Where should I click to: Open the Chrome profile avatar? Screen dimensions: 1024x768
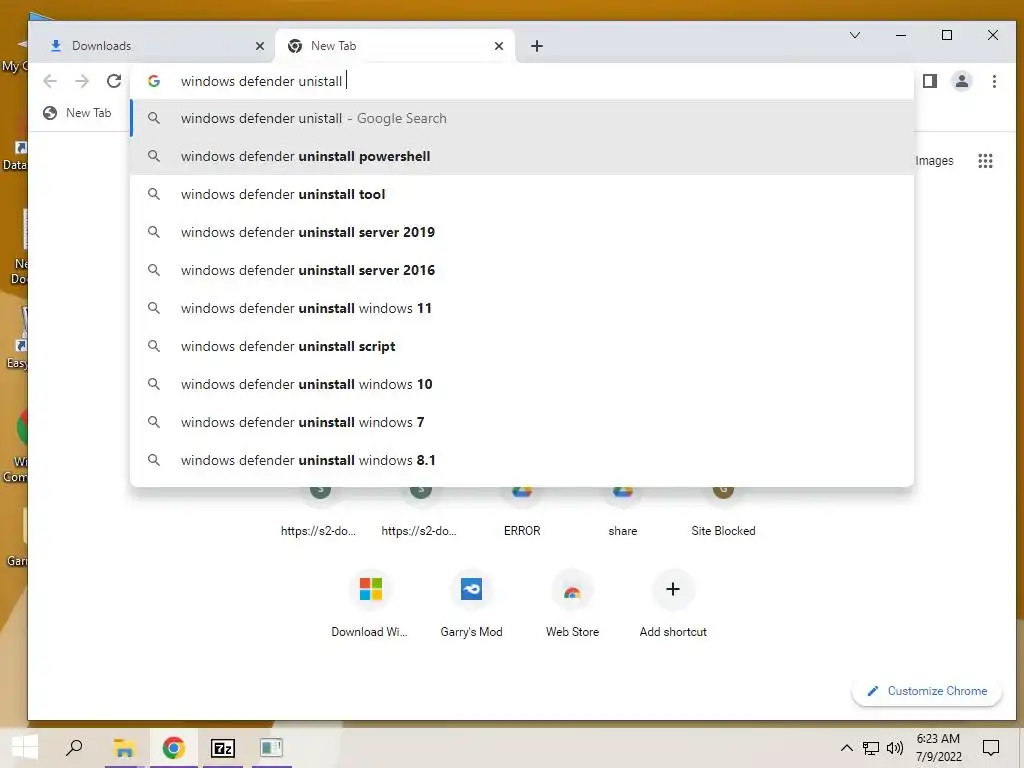coord(961,81)
